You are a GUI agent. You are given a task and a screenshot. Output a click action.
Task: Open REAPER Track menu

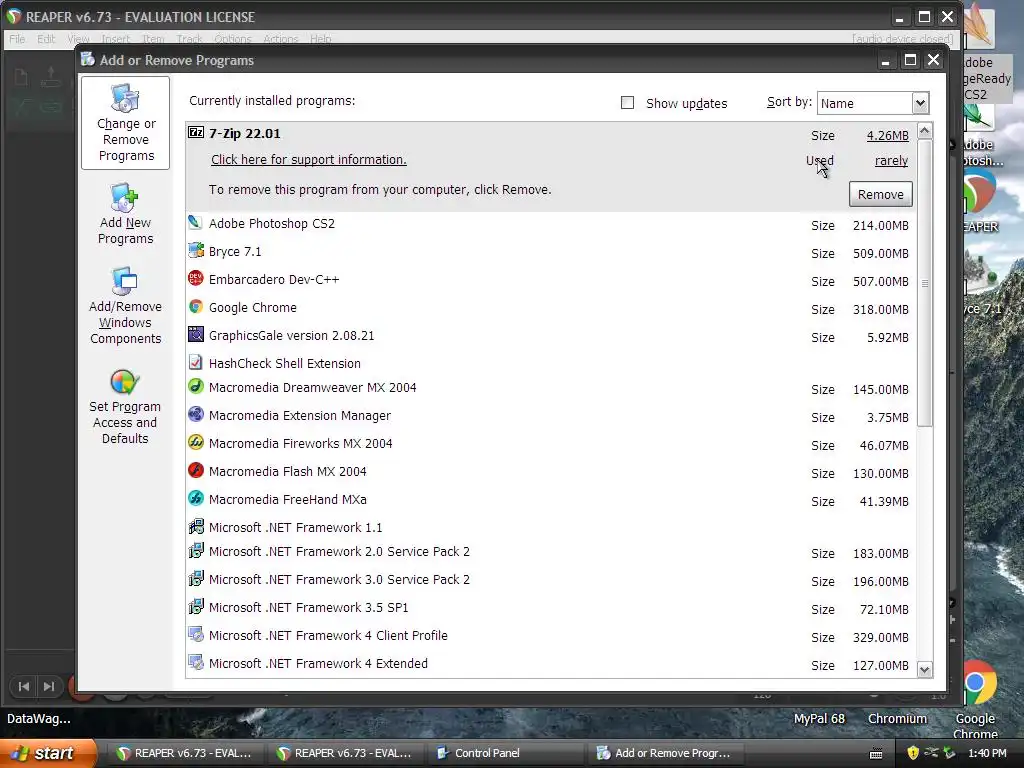pos(189,39)
